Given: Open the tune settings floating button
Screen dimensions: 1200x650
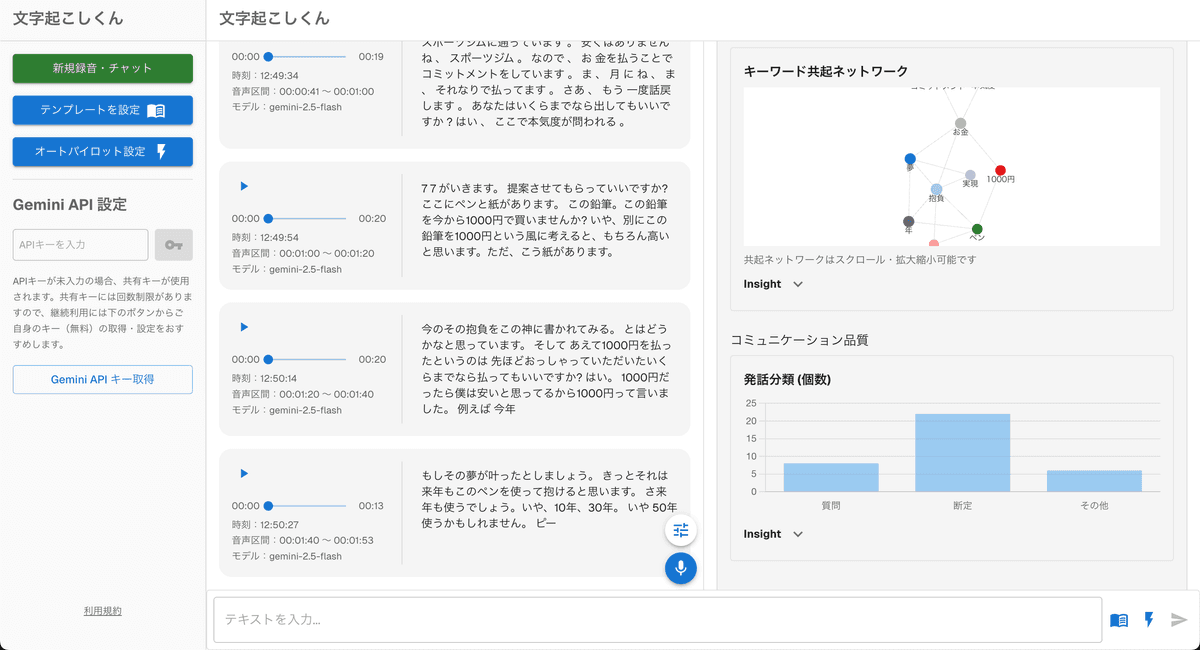Looking at the screenshot, I should click(681, 530).
